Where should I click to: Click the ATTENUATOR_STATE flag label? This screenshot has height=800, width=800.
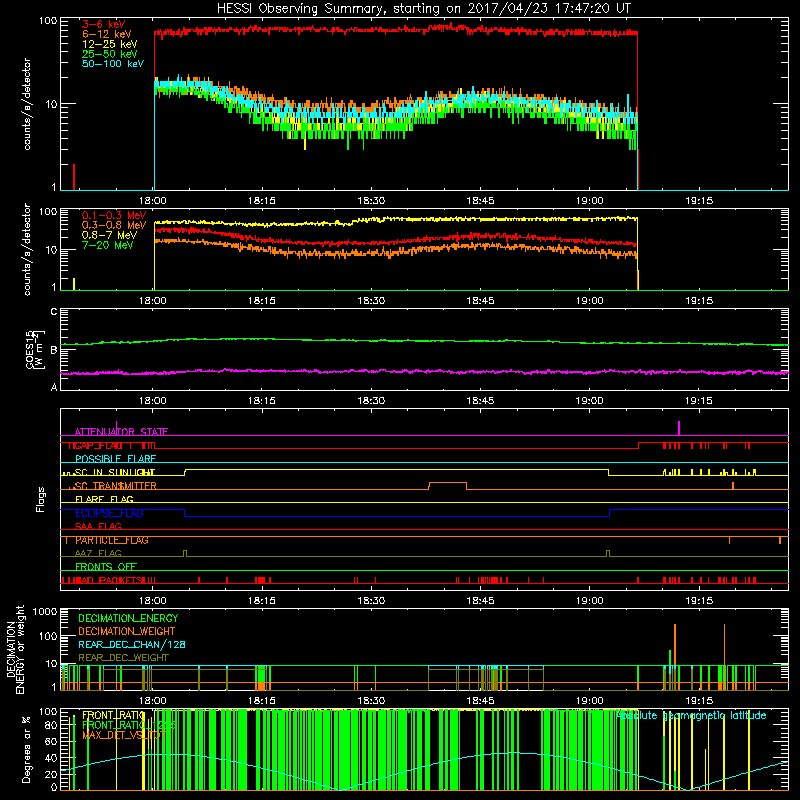coord(121,432)
